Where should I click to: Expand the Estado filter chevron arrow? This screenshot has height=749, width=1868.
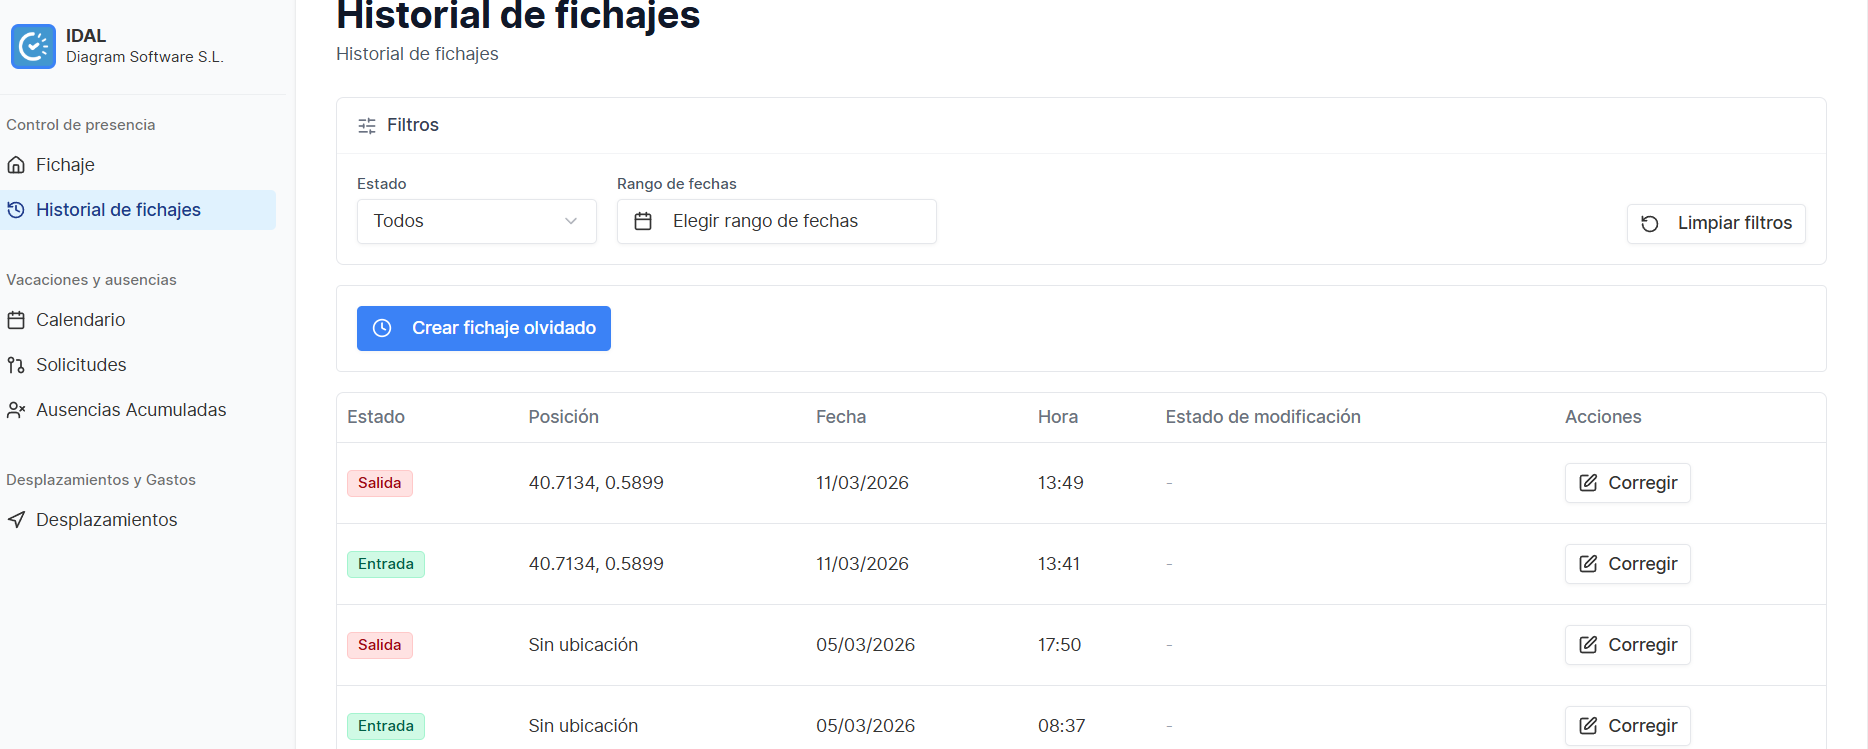[571, 221]
